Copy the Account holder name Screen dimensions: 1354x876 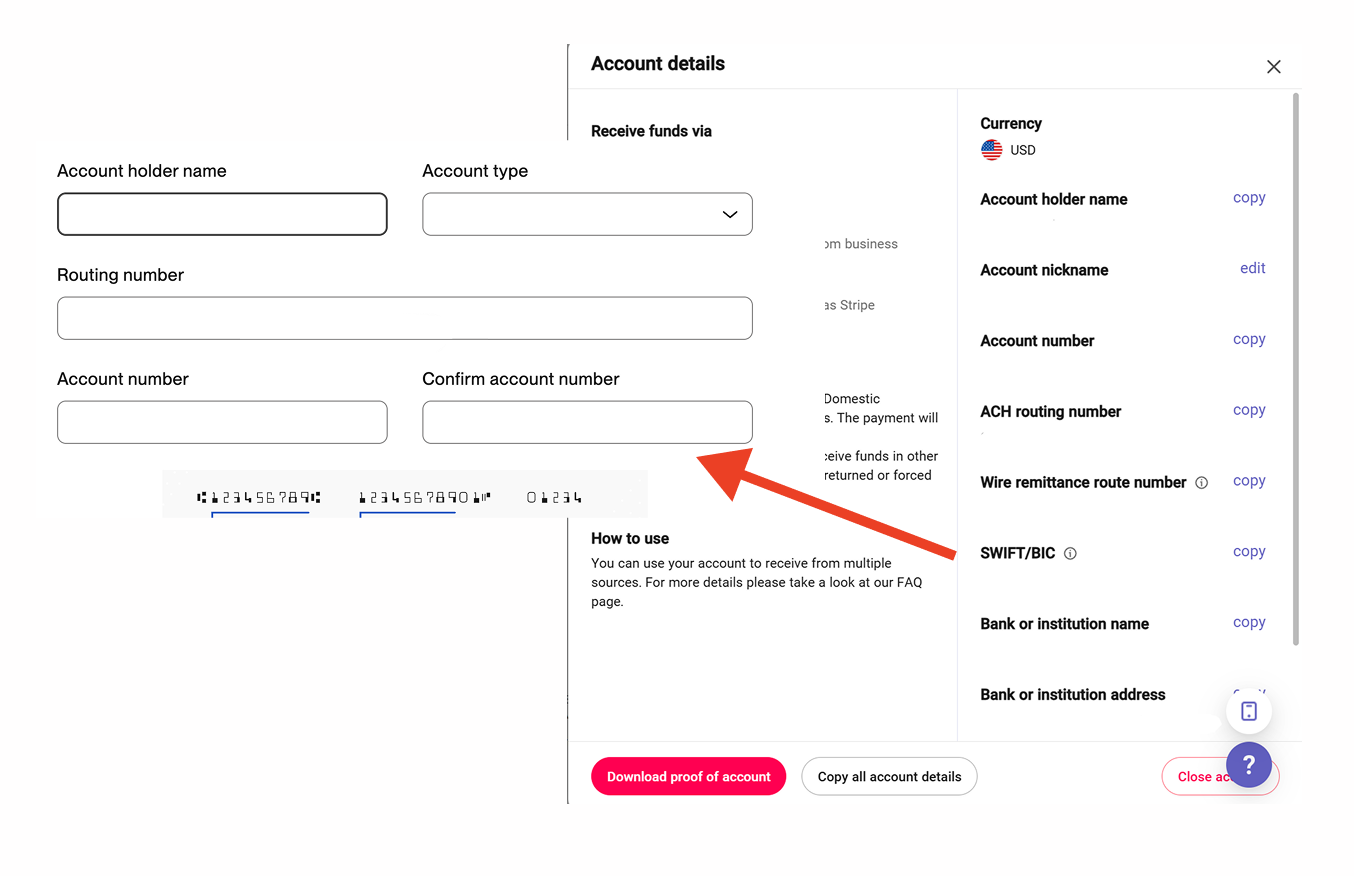click(x=1249, y=198)
